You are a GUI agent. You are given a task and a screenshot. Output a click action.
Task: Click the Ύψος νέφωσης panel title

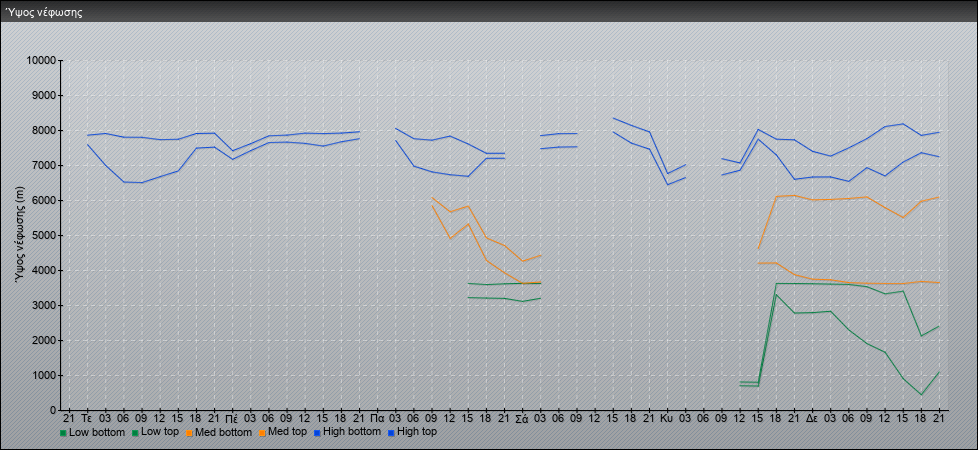point(44,13)
